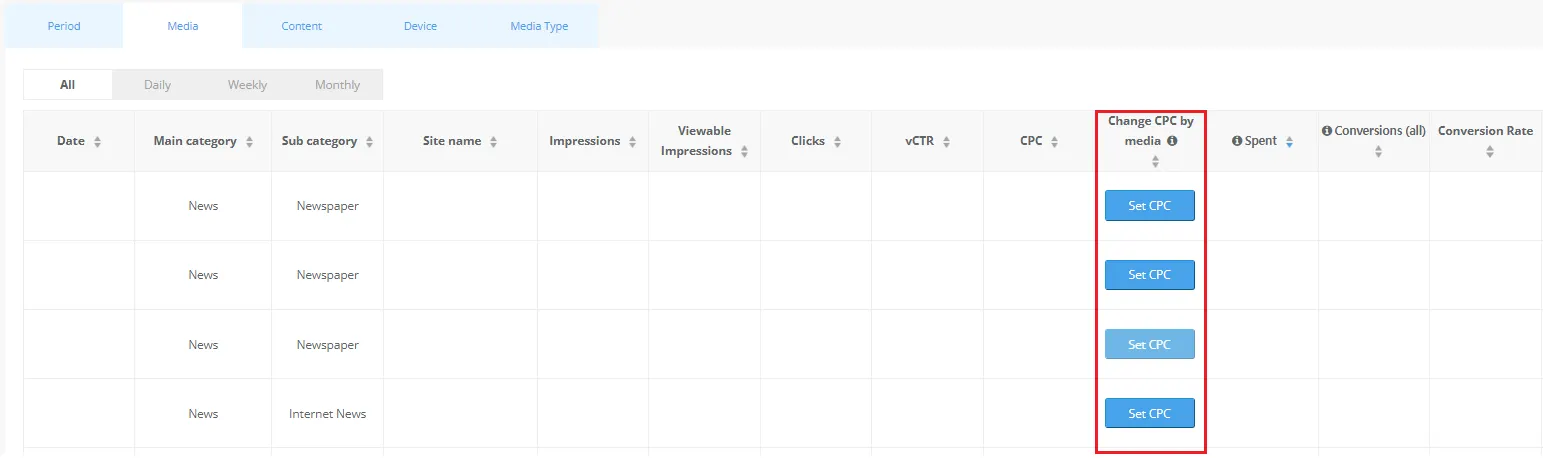Screen dimensions: 1543x458
Task: Click info icon in Change CPC by media header
Action: [x=1172, y=141]
